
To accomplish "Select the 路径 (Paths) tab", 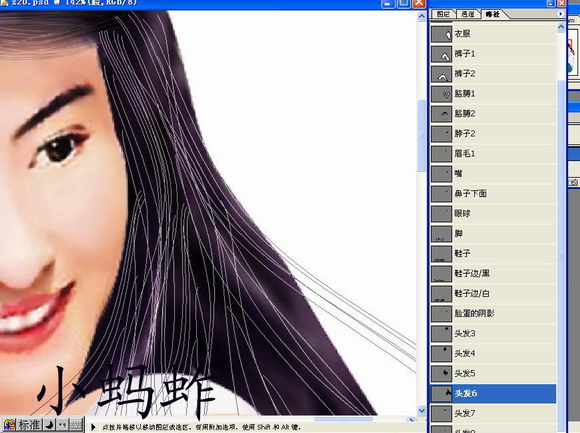I will (493, 14).
